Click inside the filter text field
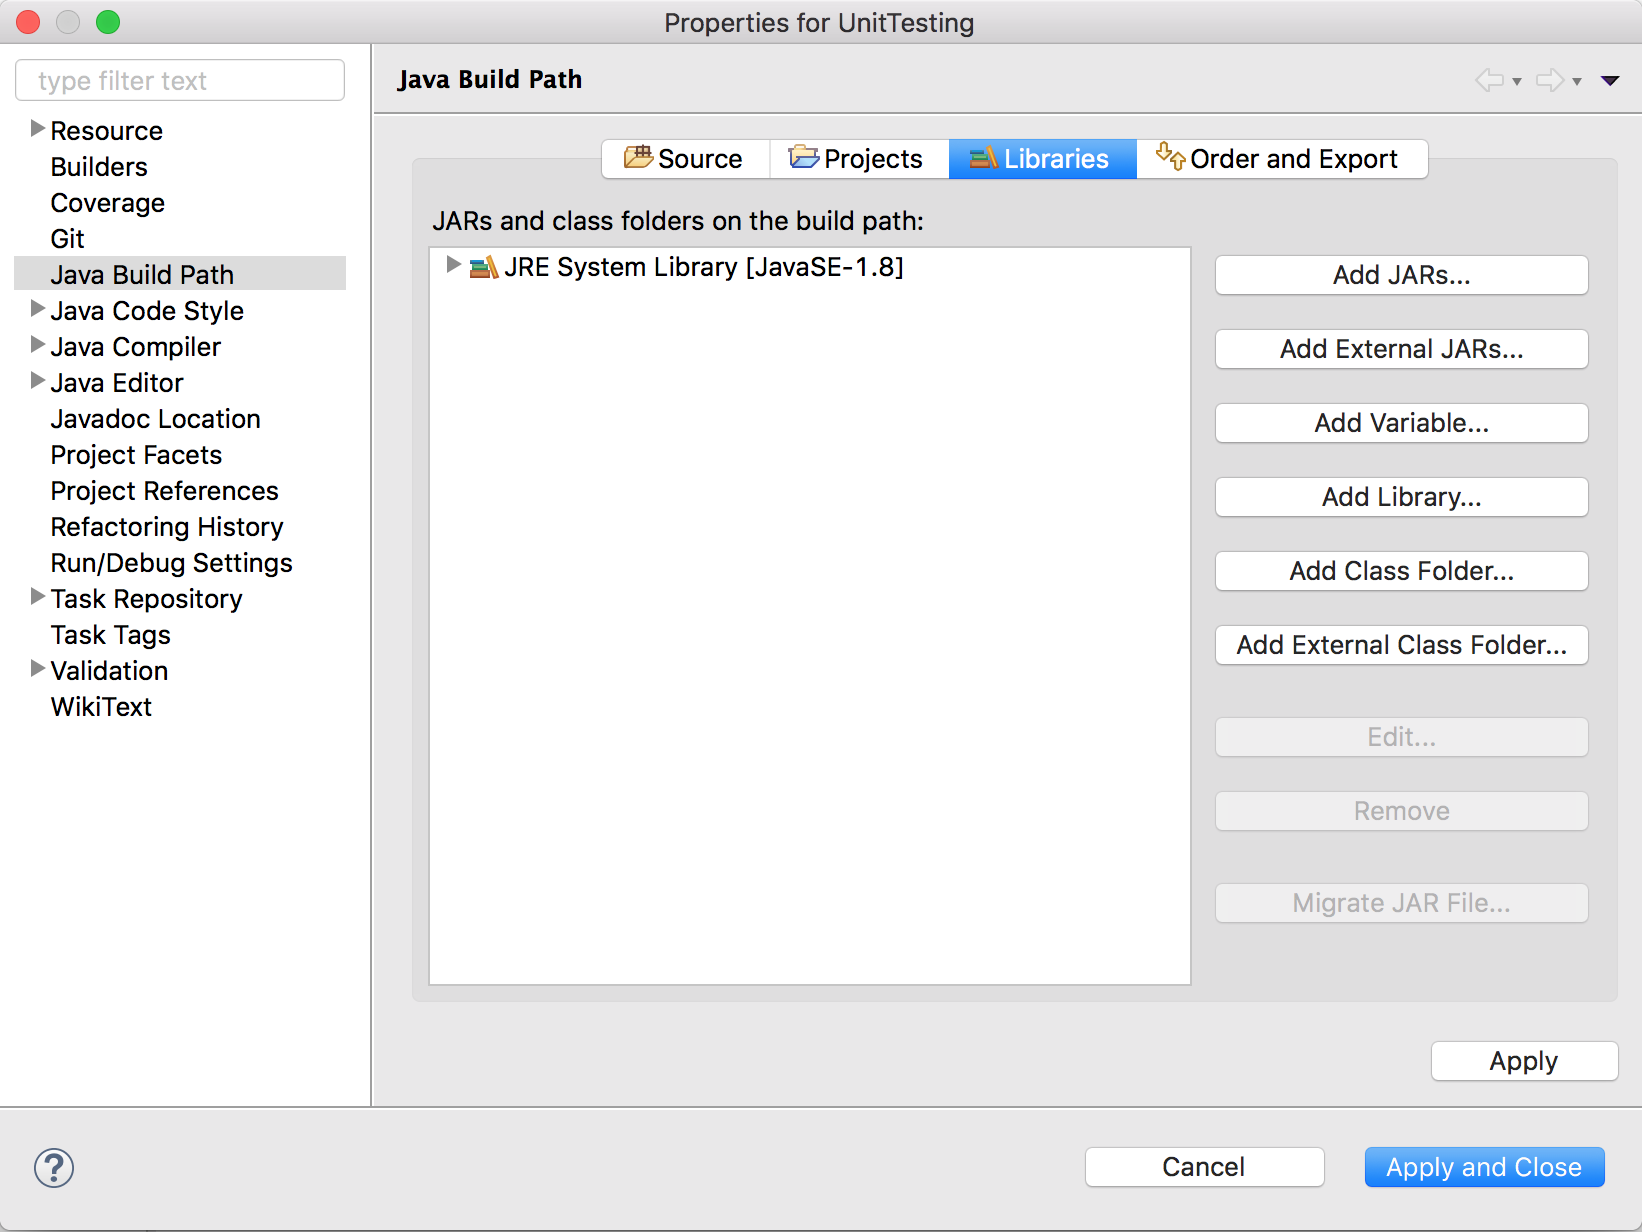The width and height of the screenshot is (1642, 1232). click(180, 79)
